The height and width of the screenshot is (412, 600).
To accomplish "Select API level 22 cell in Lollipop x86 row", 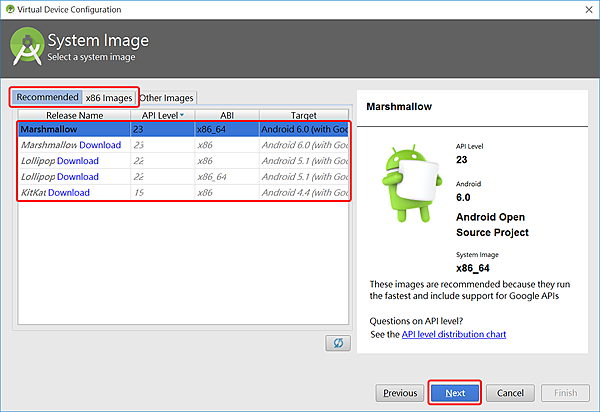I will click(163, 161).
